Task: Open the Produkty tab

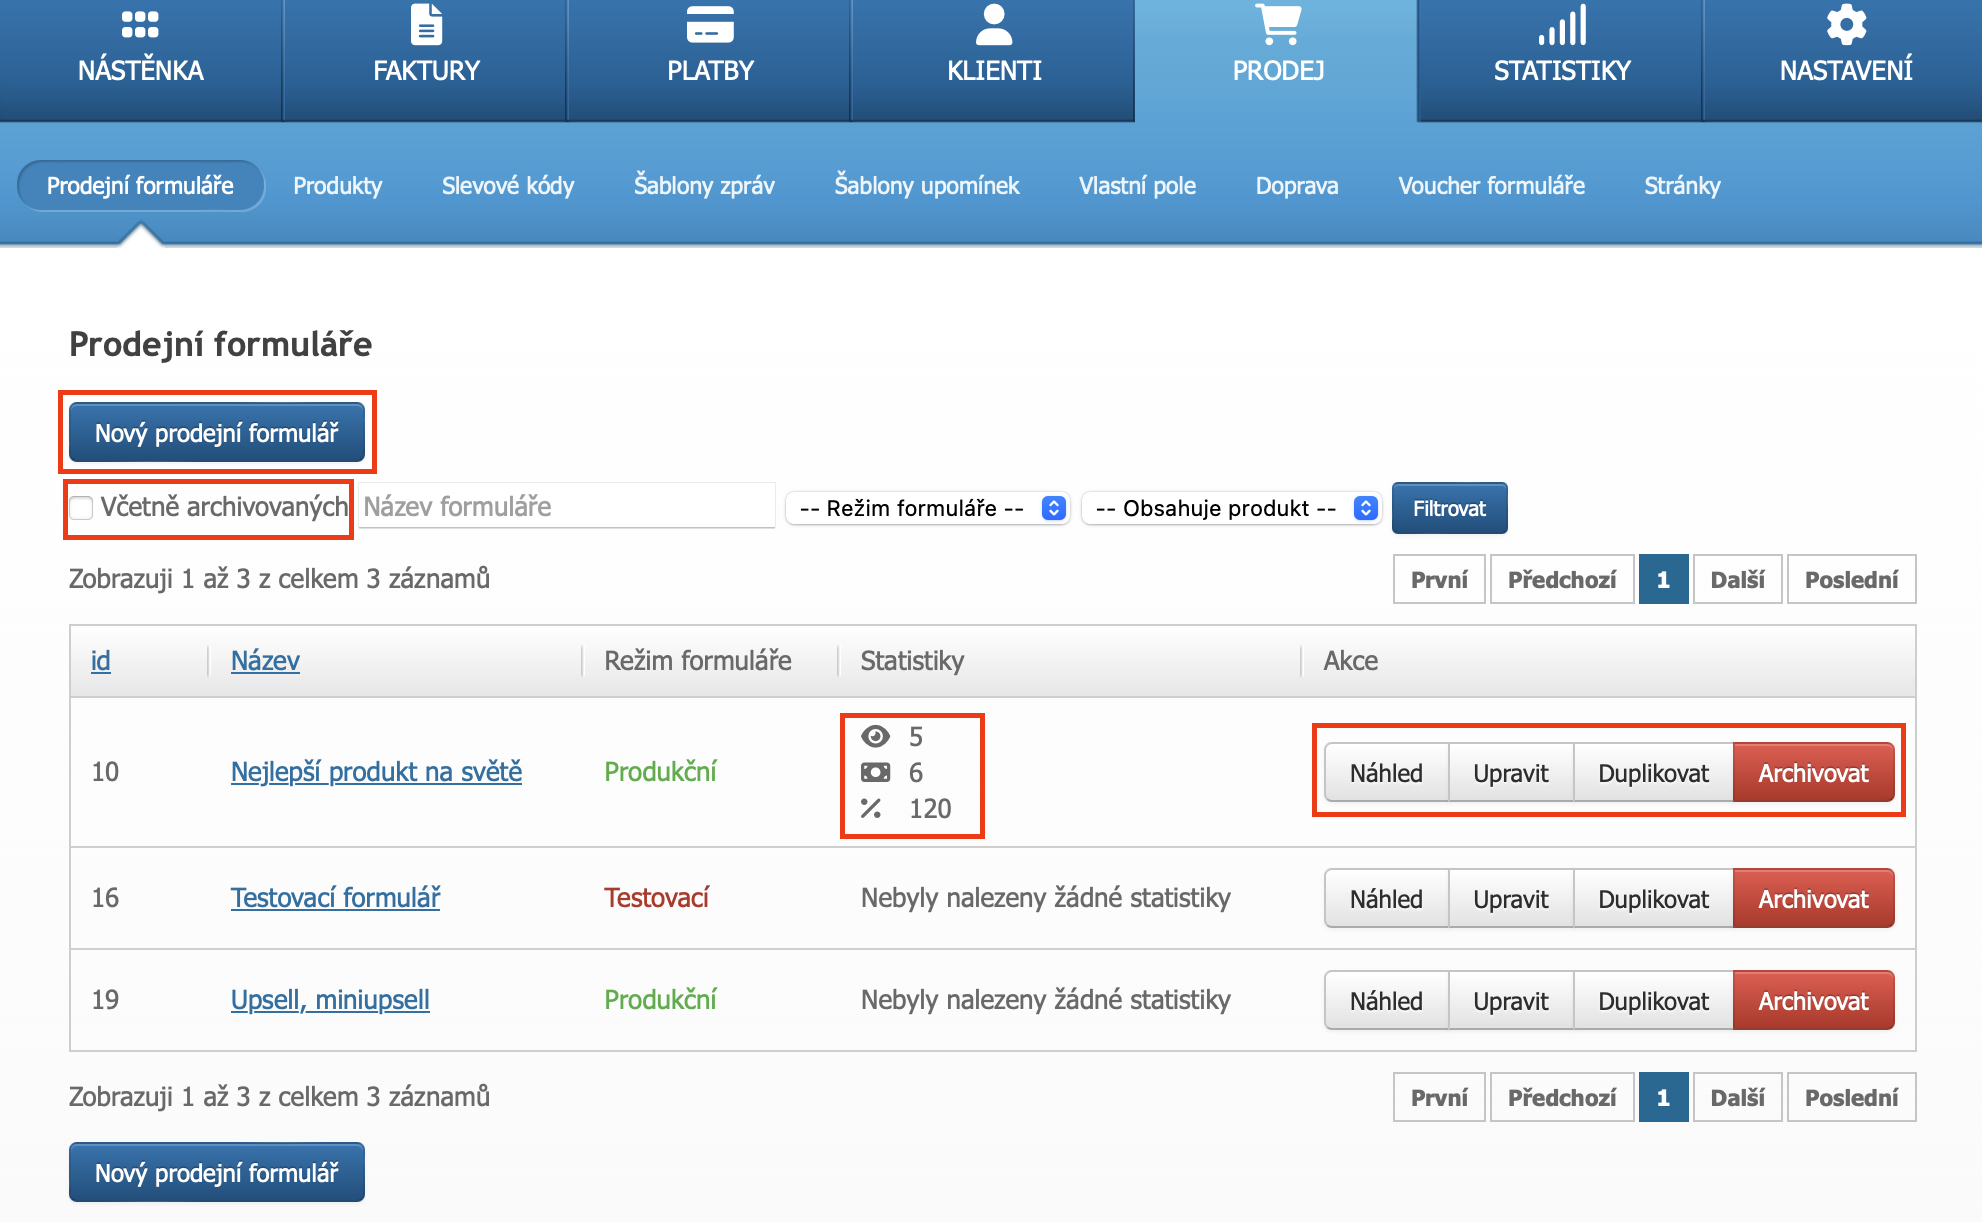Action: [x=337, y=185]
